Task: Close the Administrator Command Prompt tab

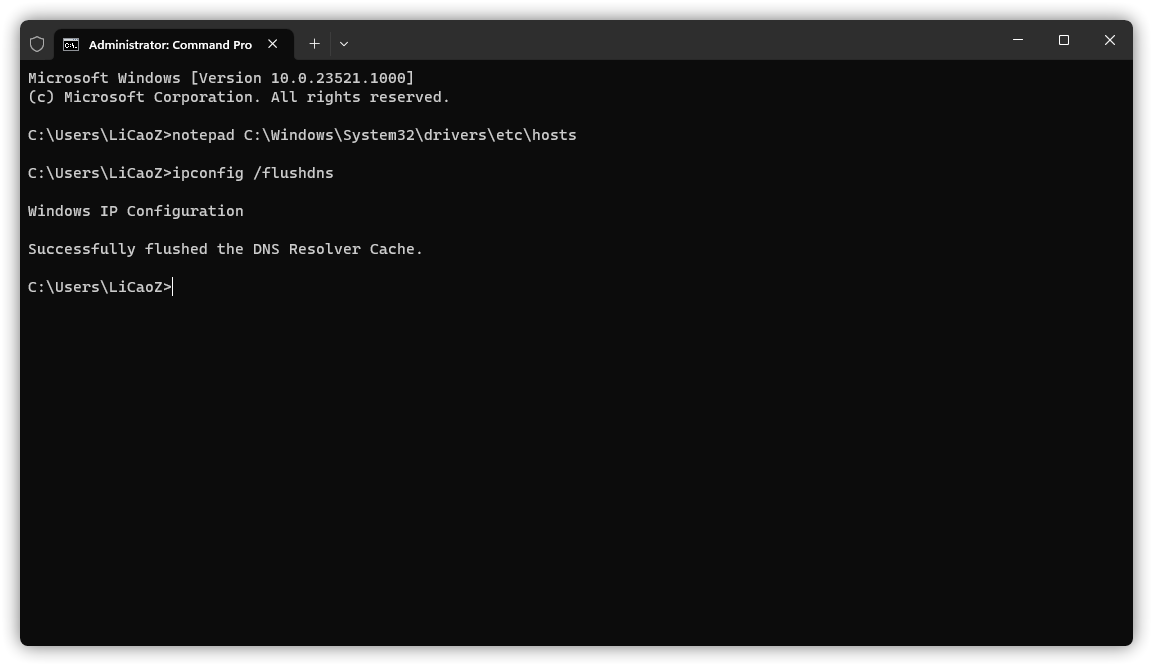Action: (273, 44)
